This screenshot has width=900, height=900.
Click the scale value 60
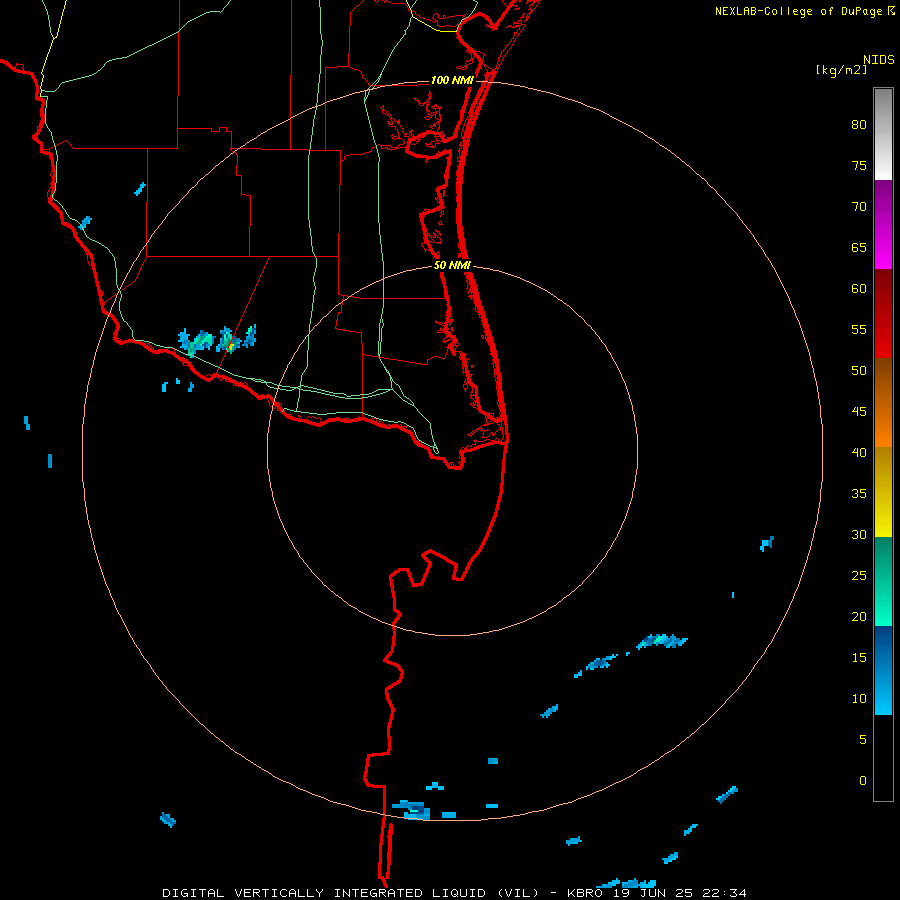click(x=859, y=289)
